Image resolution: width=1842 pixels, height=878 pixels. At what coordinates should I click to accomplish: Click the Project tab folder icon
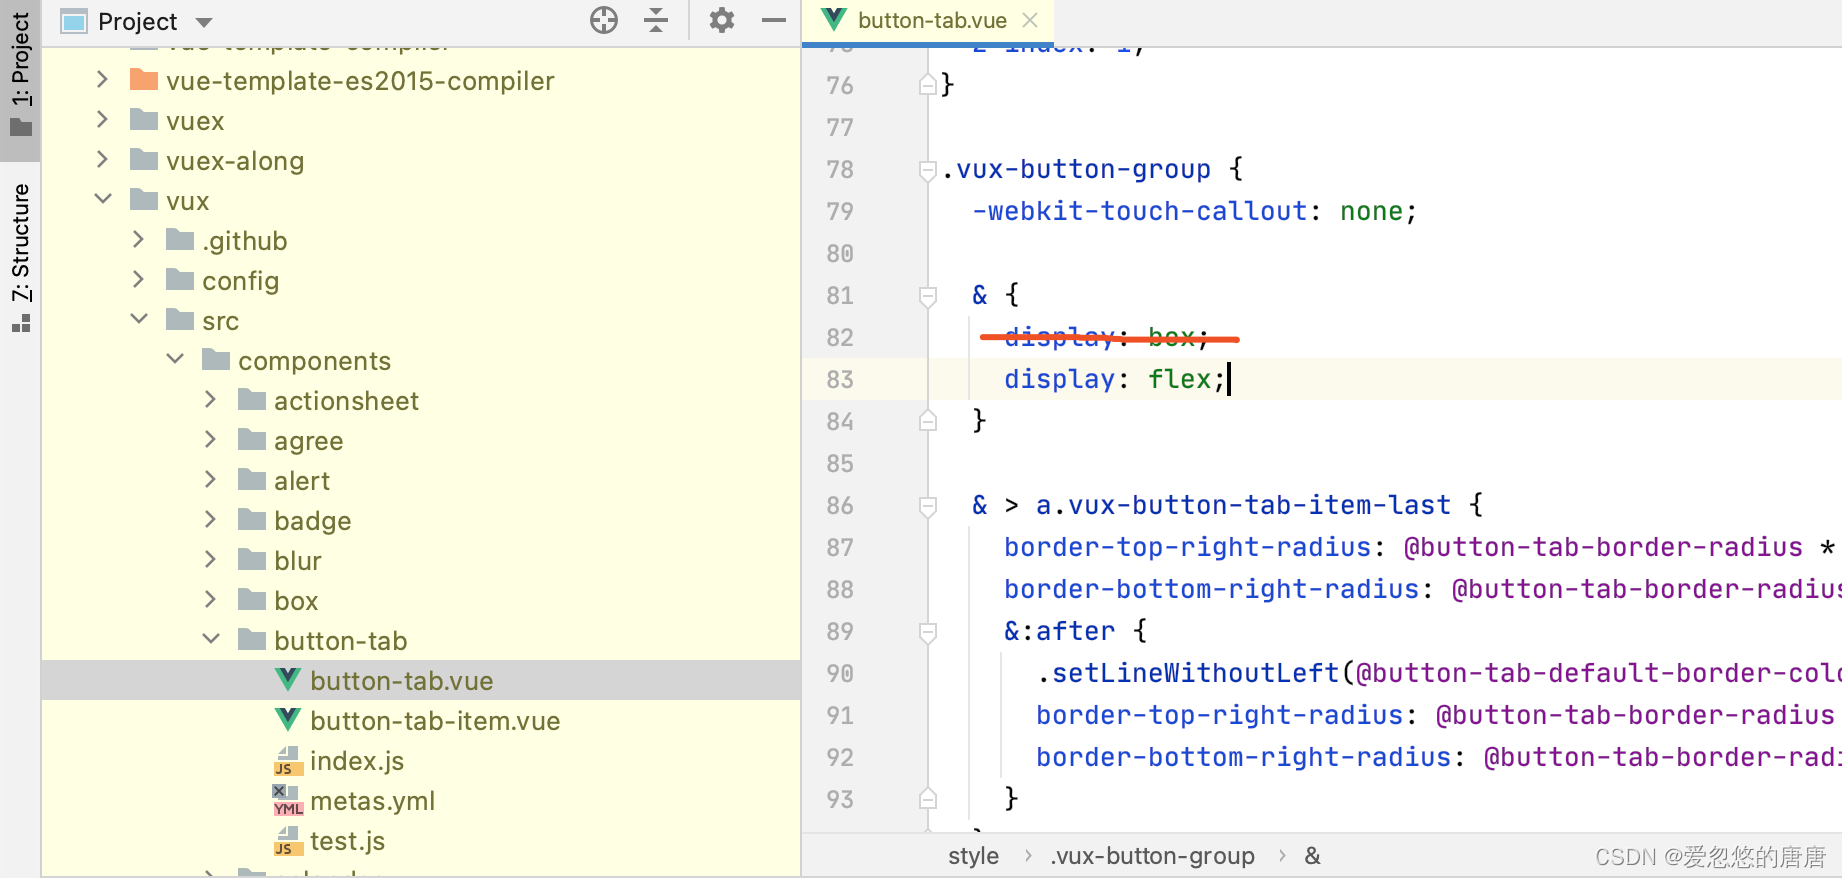(x=20, y=127)
